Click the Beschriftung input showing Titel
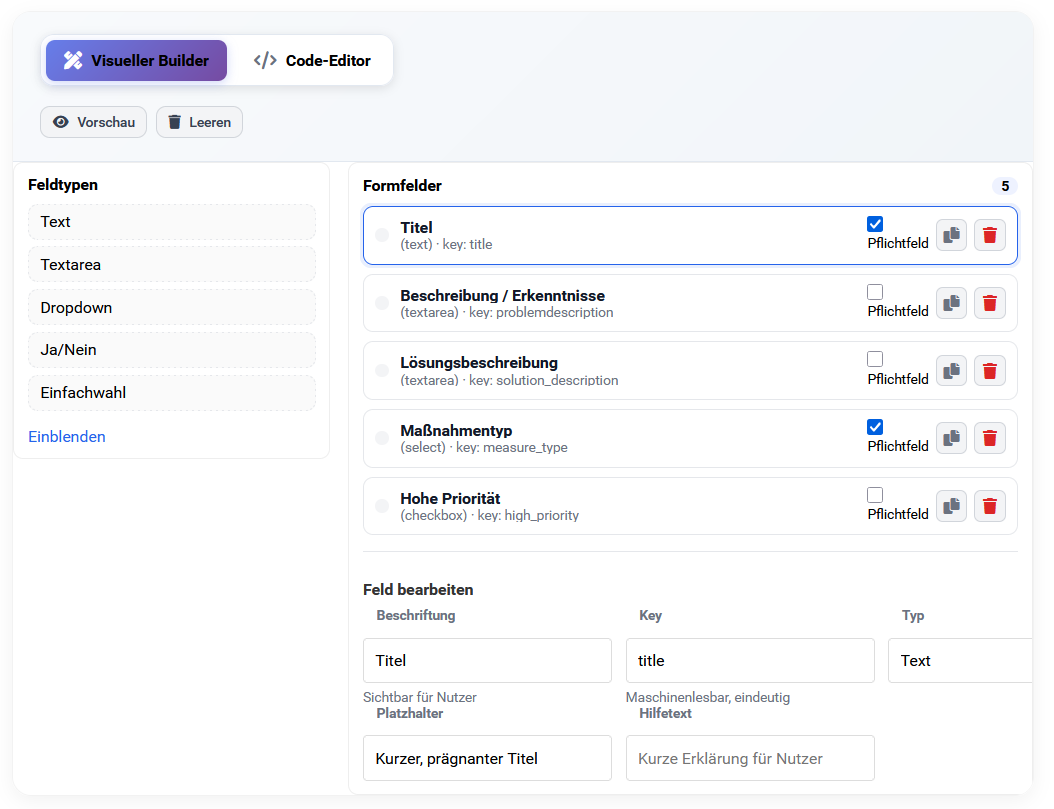 (x=487, y=660)
